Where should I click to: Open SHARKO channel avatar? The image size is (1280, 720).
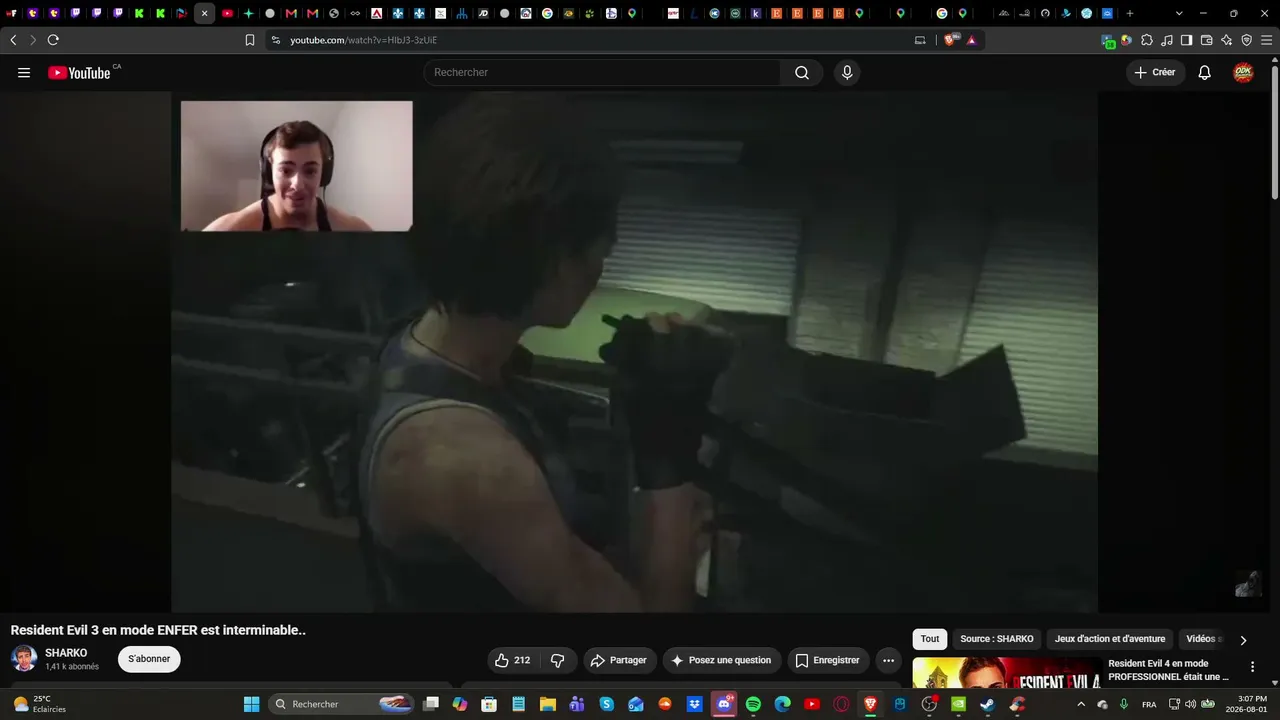[x=24, y=659]
